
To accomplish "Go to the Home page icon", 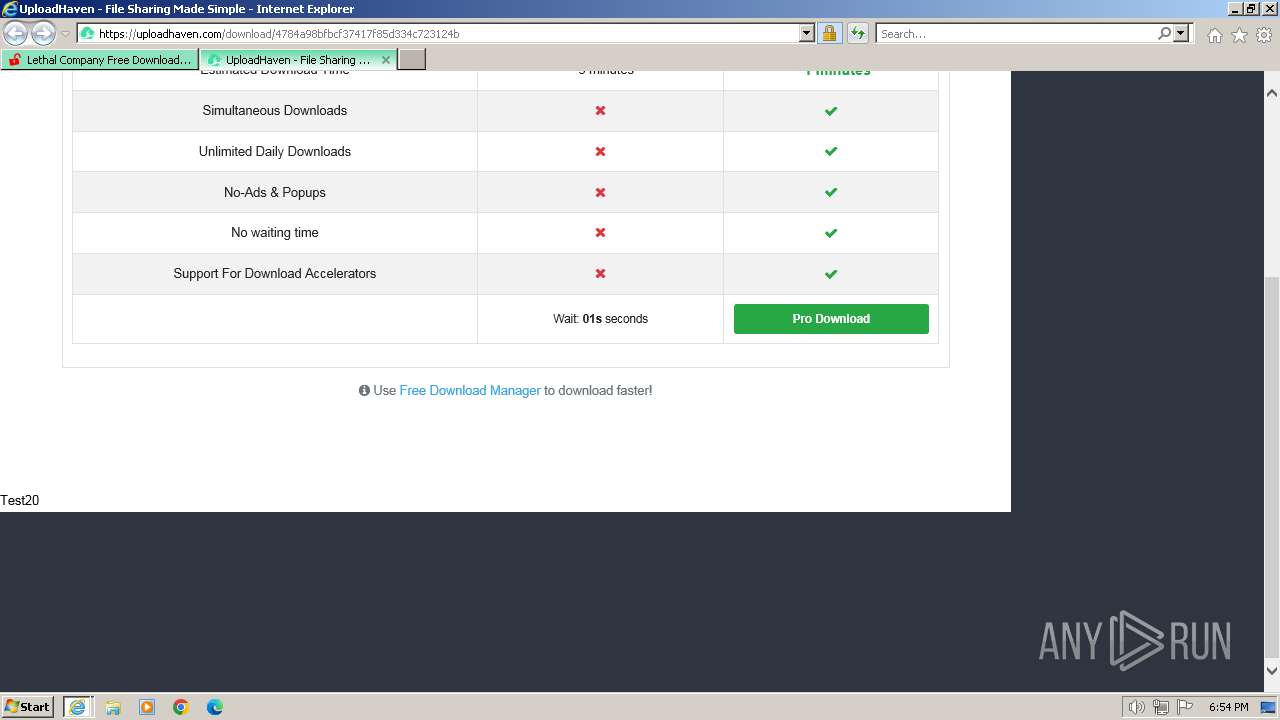I will [1214, 35].
